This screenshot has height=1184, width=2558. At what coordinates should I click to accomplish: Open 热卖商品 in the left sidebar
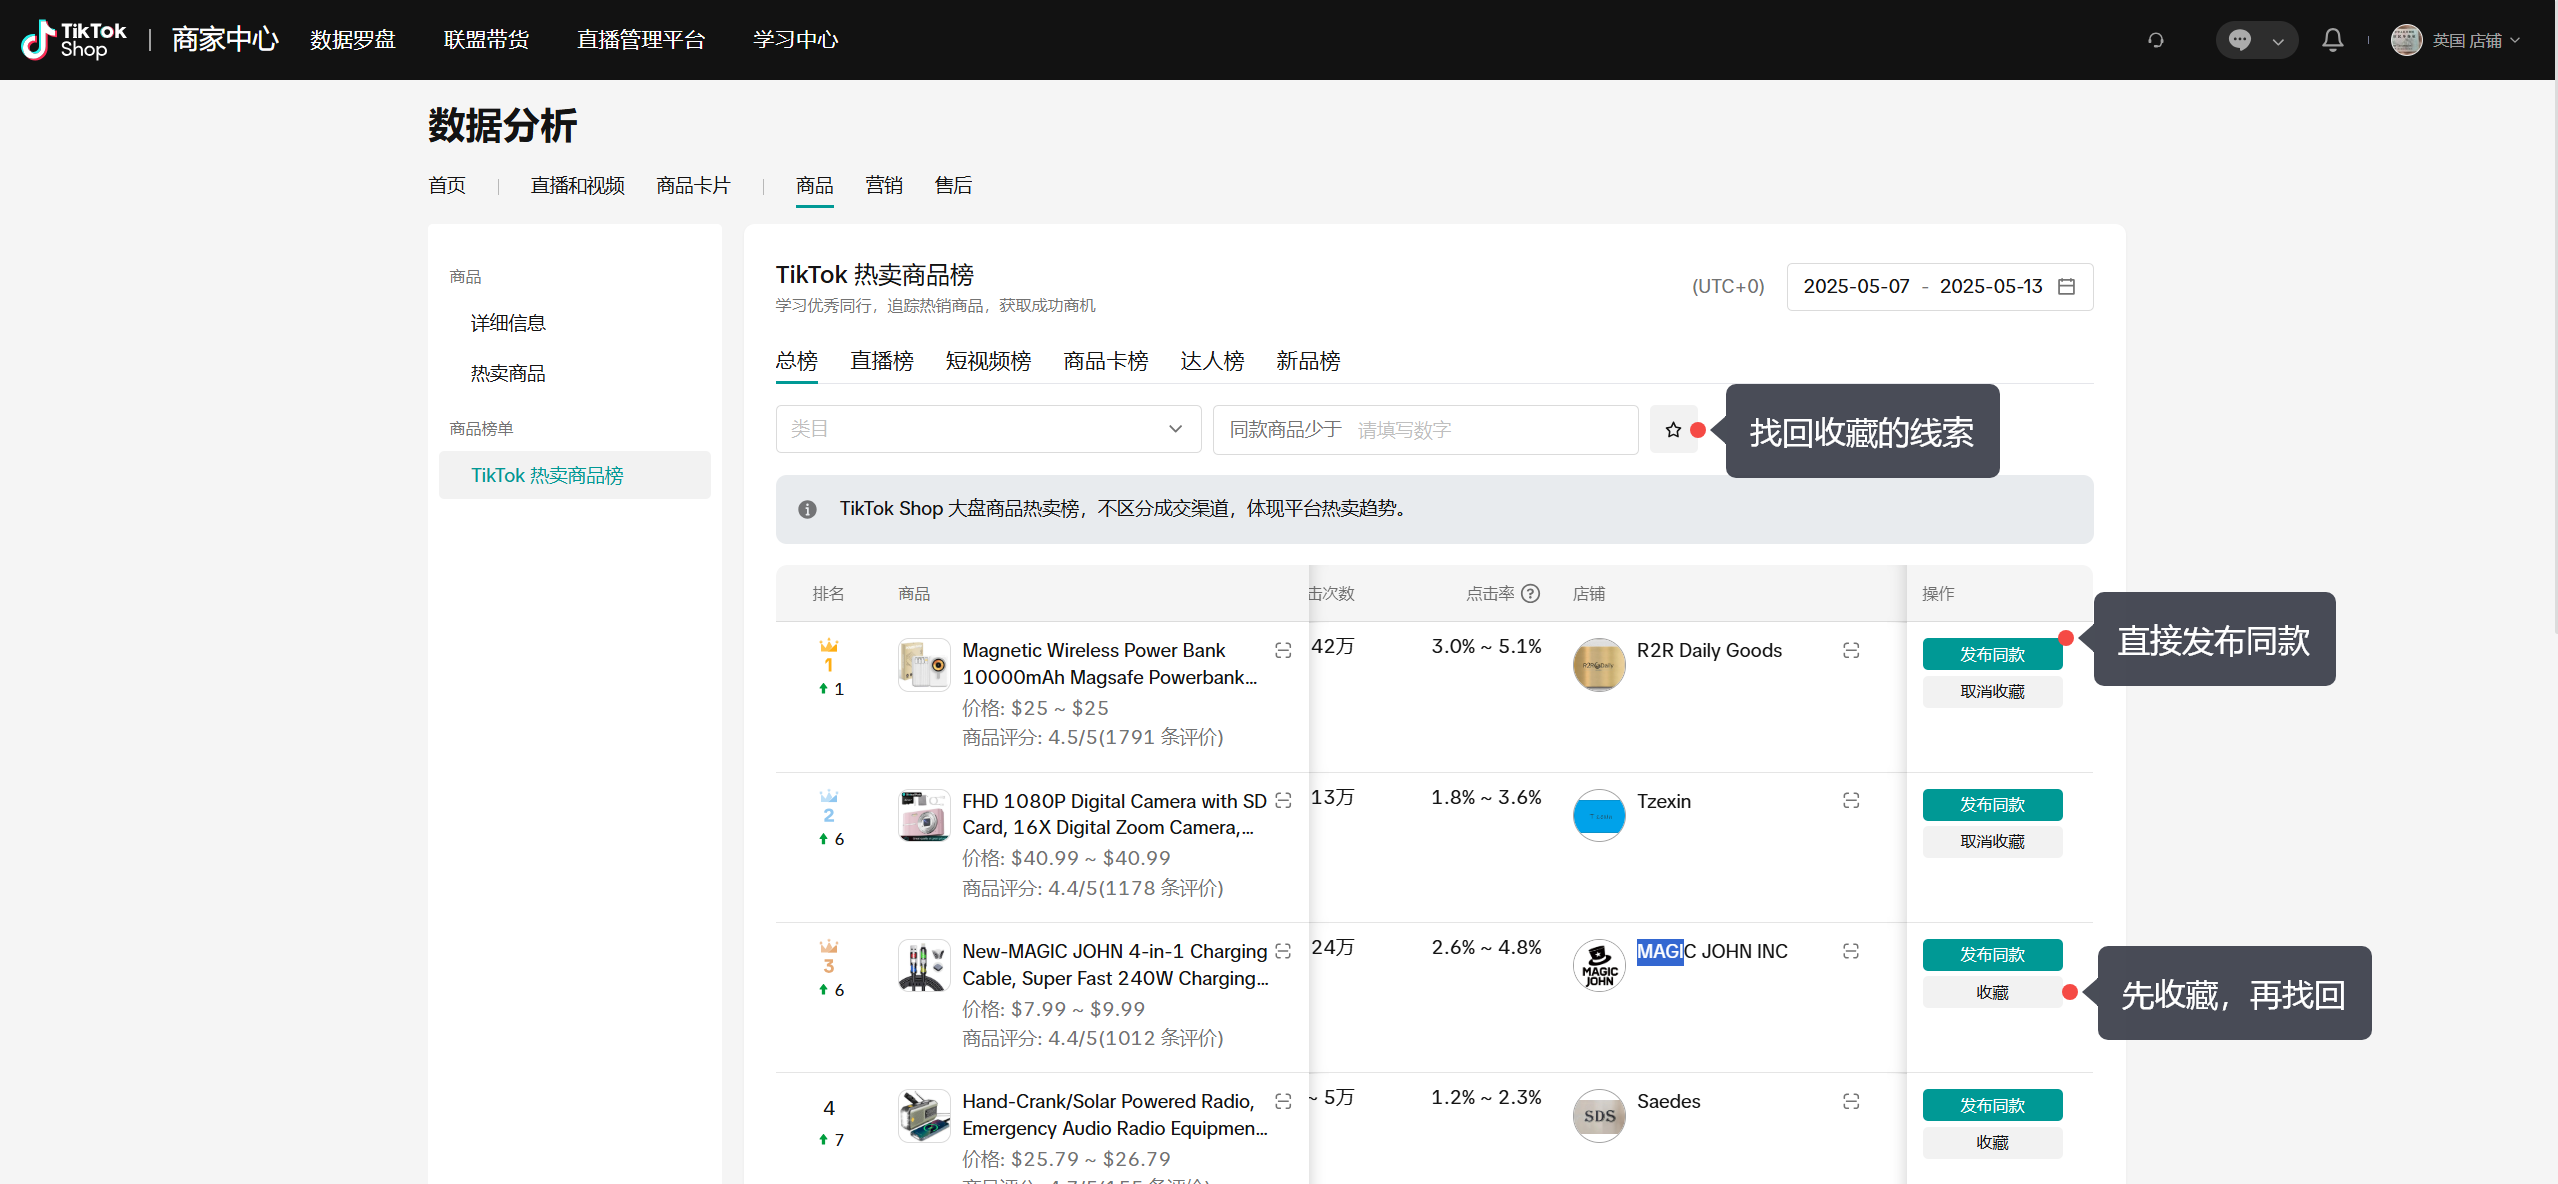click(x=508, y=374)
